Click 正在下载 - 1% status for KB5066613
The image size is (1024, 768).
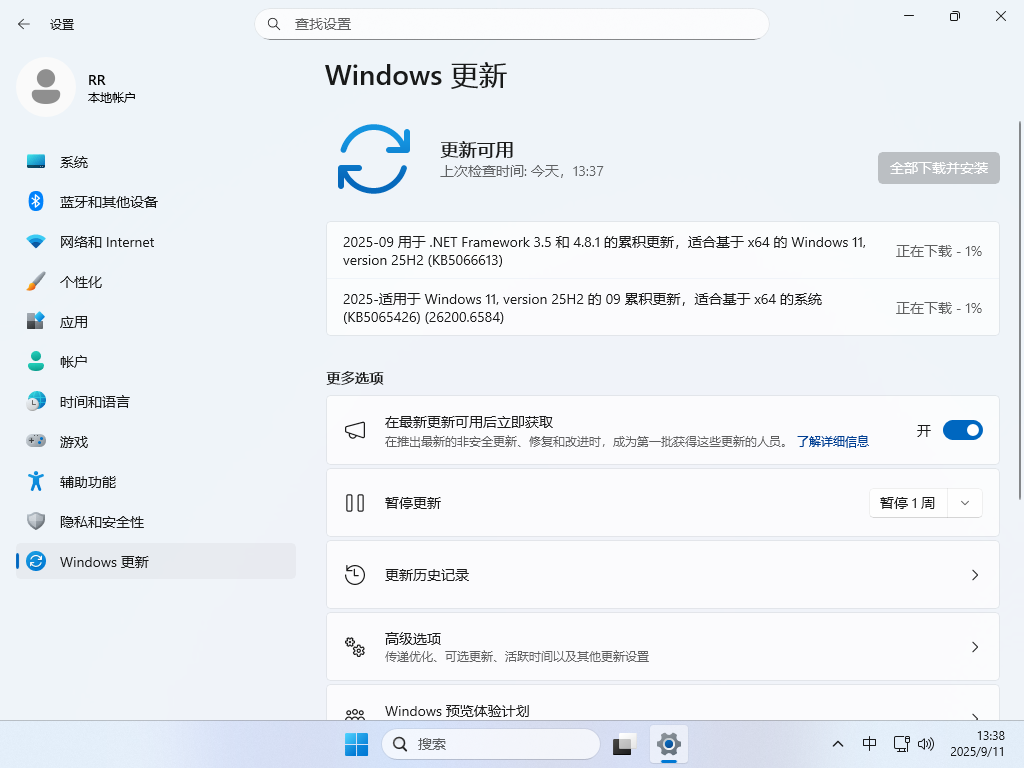click(938, 251)
